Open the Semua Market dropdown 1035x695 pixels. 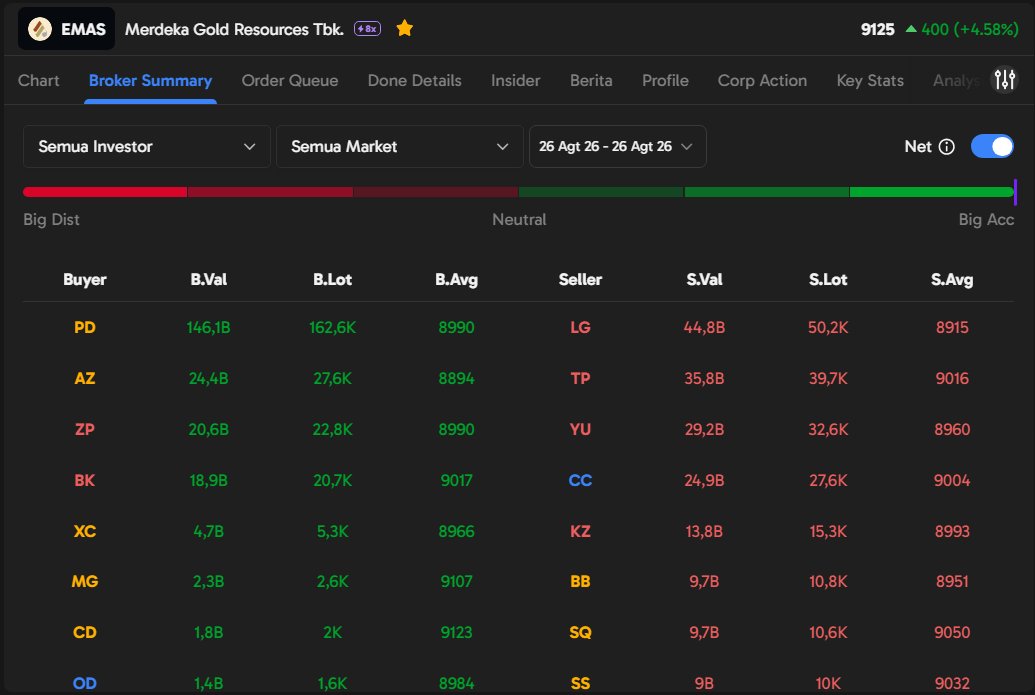(399, 147)
